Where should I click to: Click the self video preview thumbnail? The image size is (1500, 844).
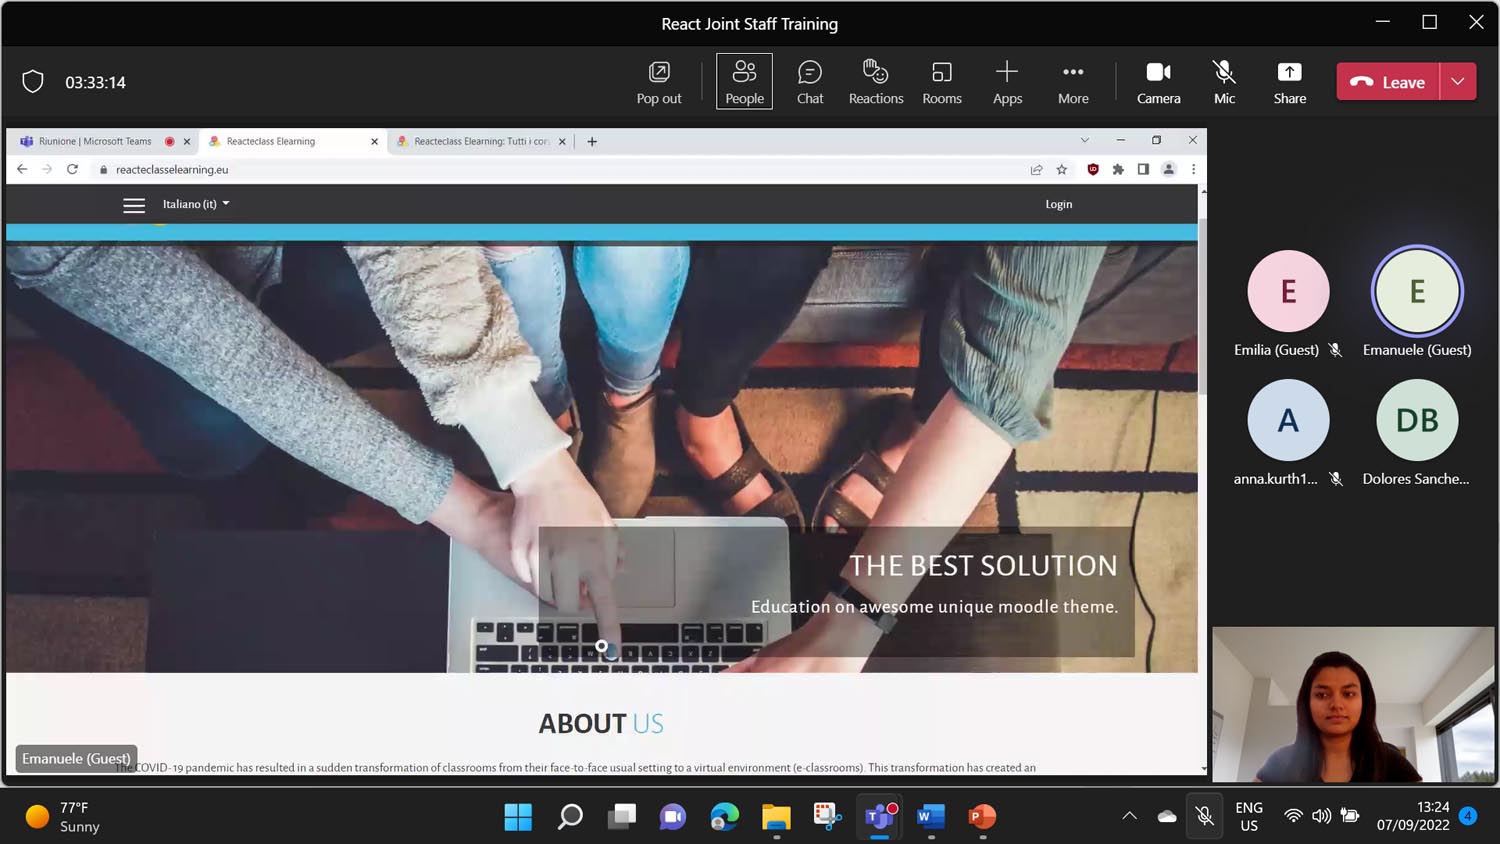point(1353,704)
